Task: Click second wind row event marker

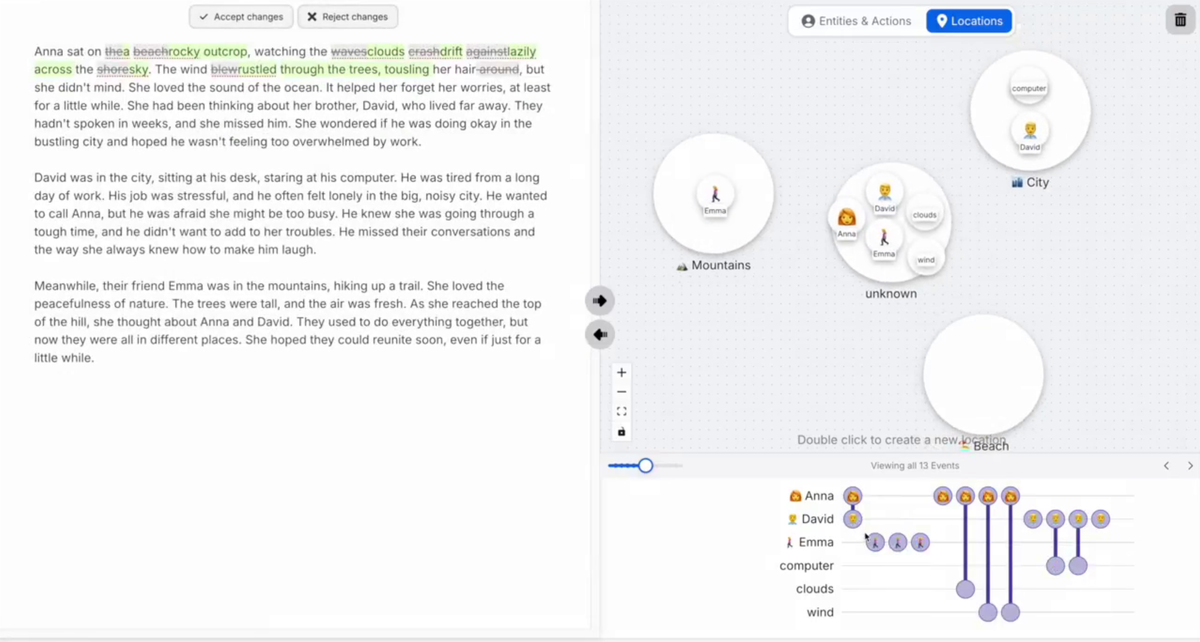Action: pyautogui.click(x=1011, y=612)
